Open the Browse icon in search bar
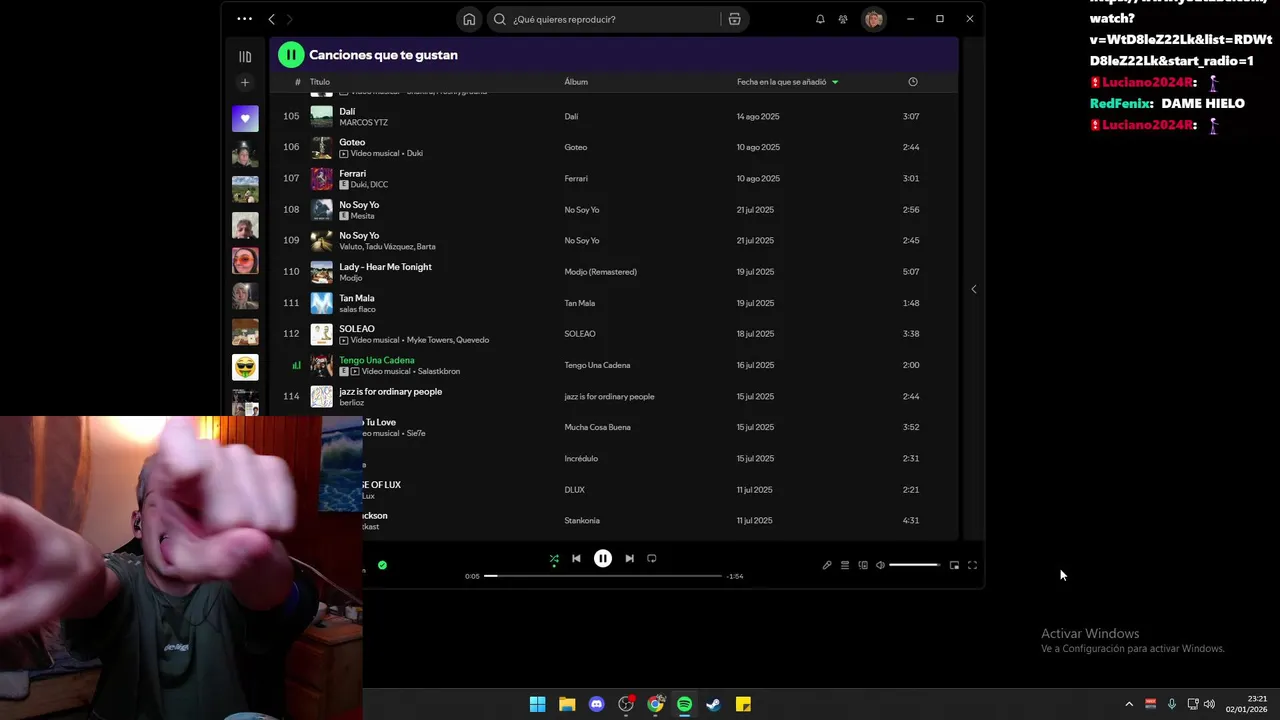 pyautogui.click(x=734, y=19)
